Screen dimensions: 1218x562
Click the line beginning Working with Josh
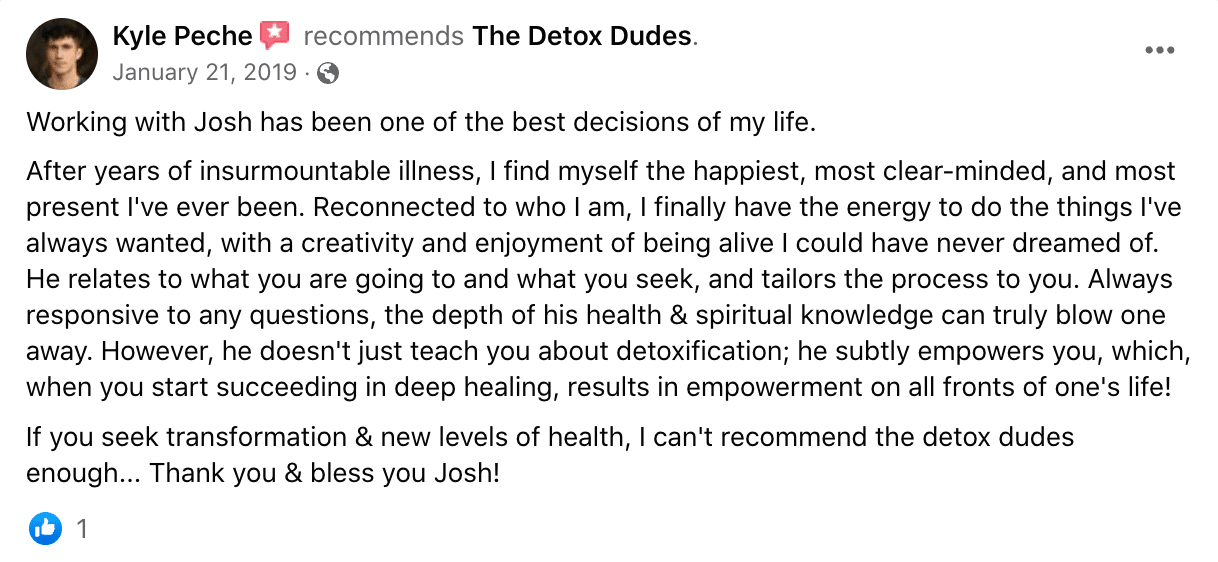coord(422,123)
